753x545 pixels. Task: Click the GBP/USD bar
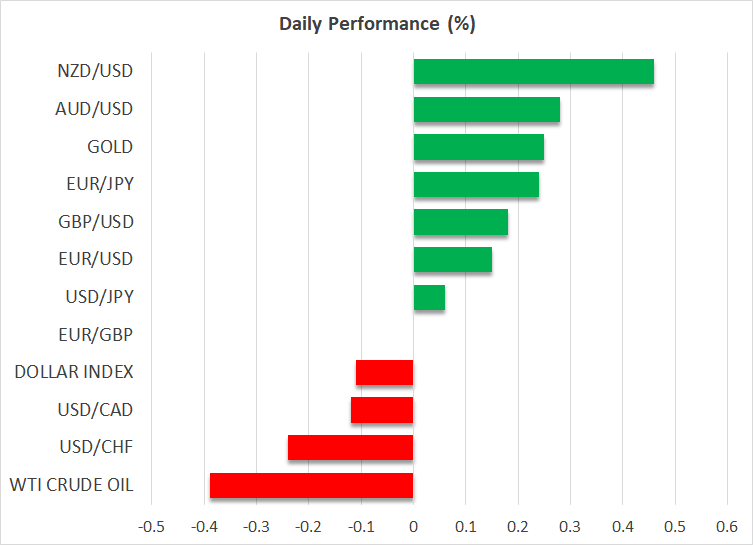tap(461, 222)
